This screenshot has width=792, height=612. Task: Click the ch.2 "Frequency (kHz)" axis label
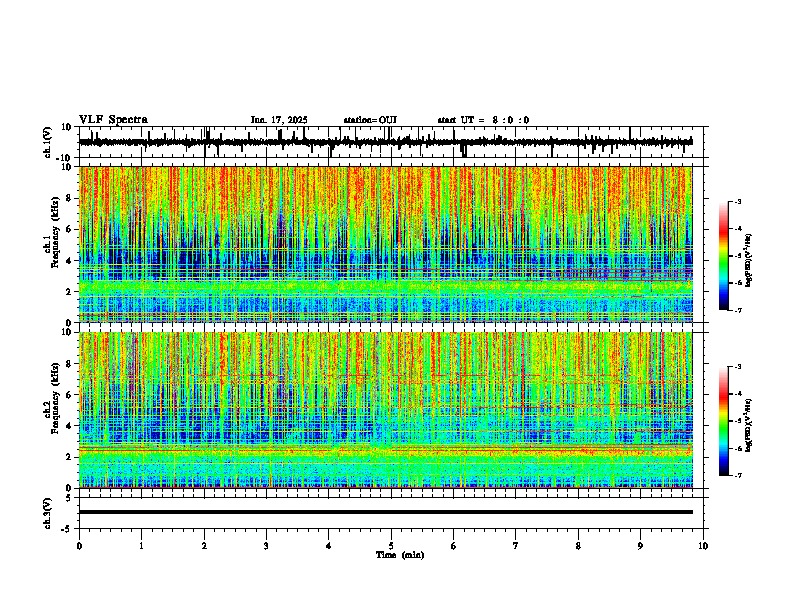(55, 398)
